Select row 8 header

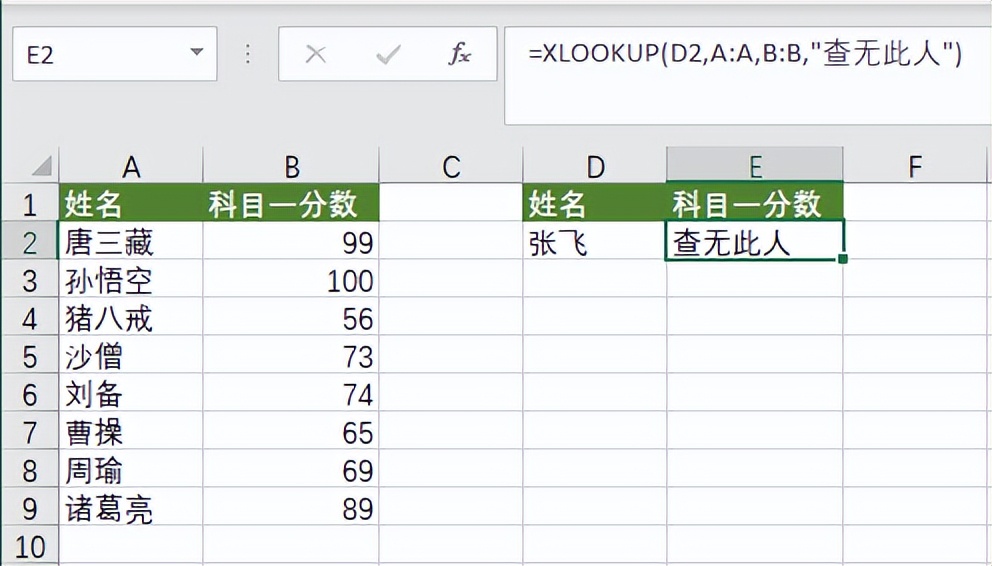(30, 469)
